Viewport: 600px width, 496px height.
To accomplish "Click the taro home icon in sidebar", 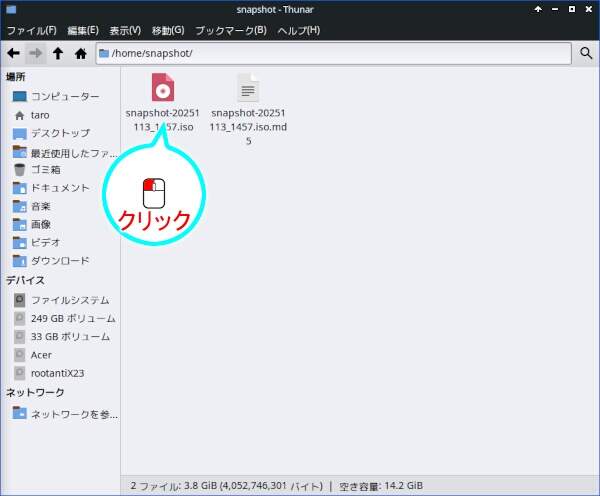I will point(20,115).
